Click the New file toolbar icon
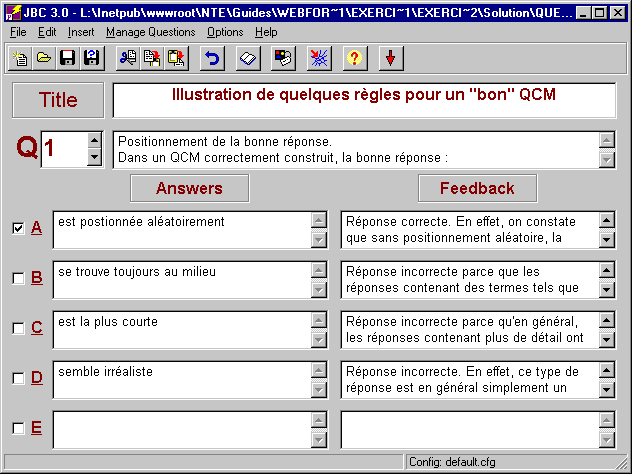 [x=21, y=58]
